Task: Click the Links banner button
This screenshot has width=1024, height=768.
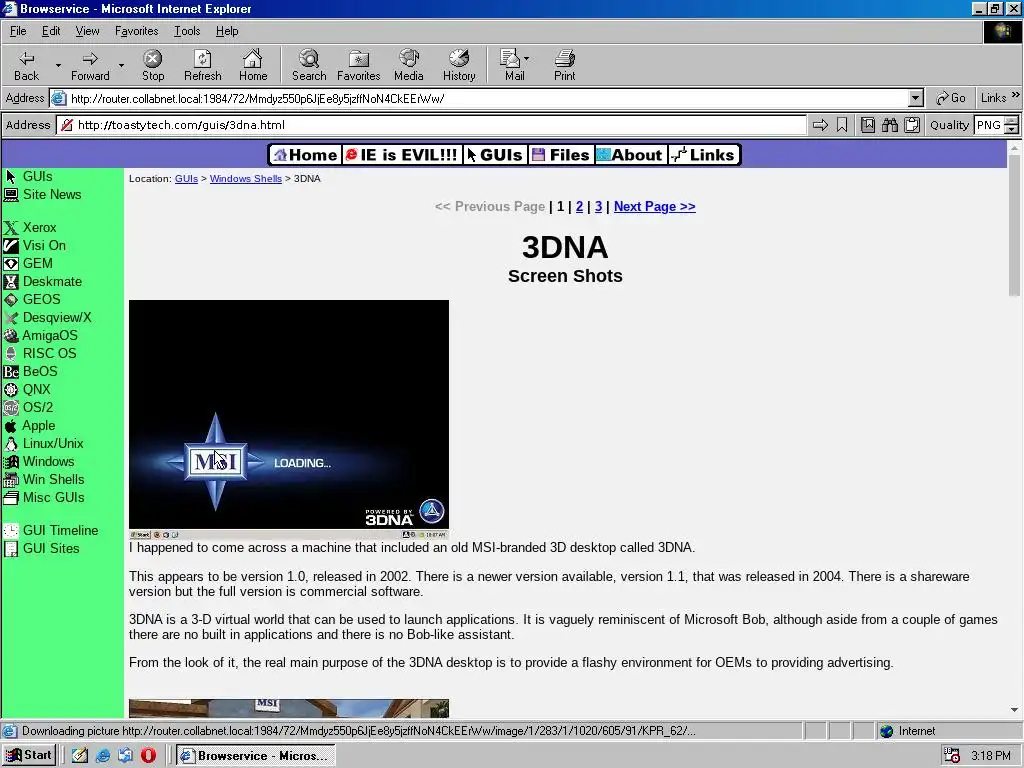Action: point(705,155)
